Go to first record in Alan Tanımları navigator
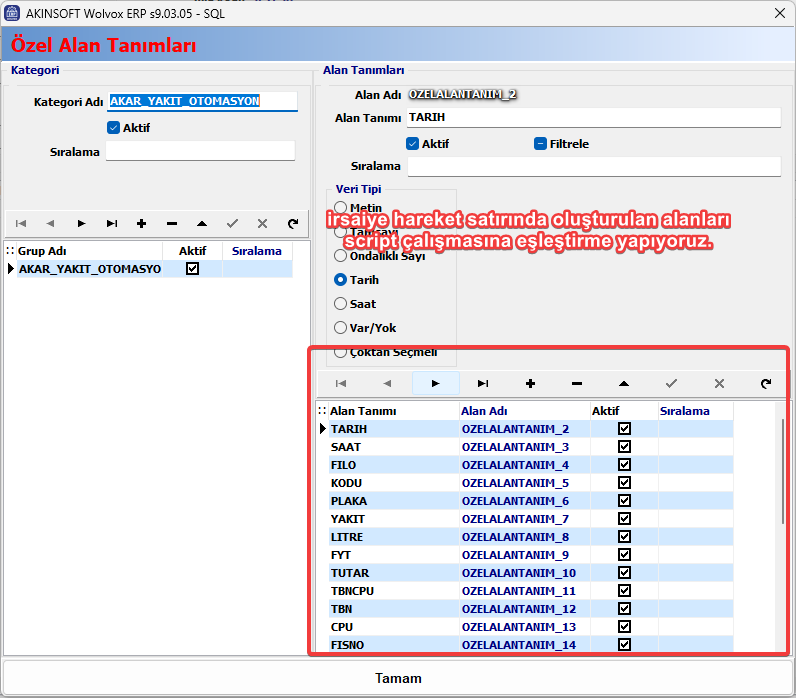This screenshot has width=796, height=698. pyautogui.click(x=341, y=383)
